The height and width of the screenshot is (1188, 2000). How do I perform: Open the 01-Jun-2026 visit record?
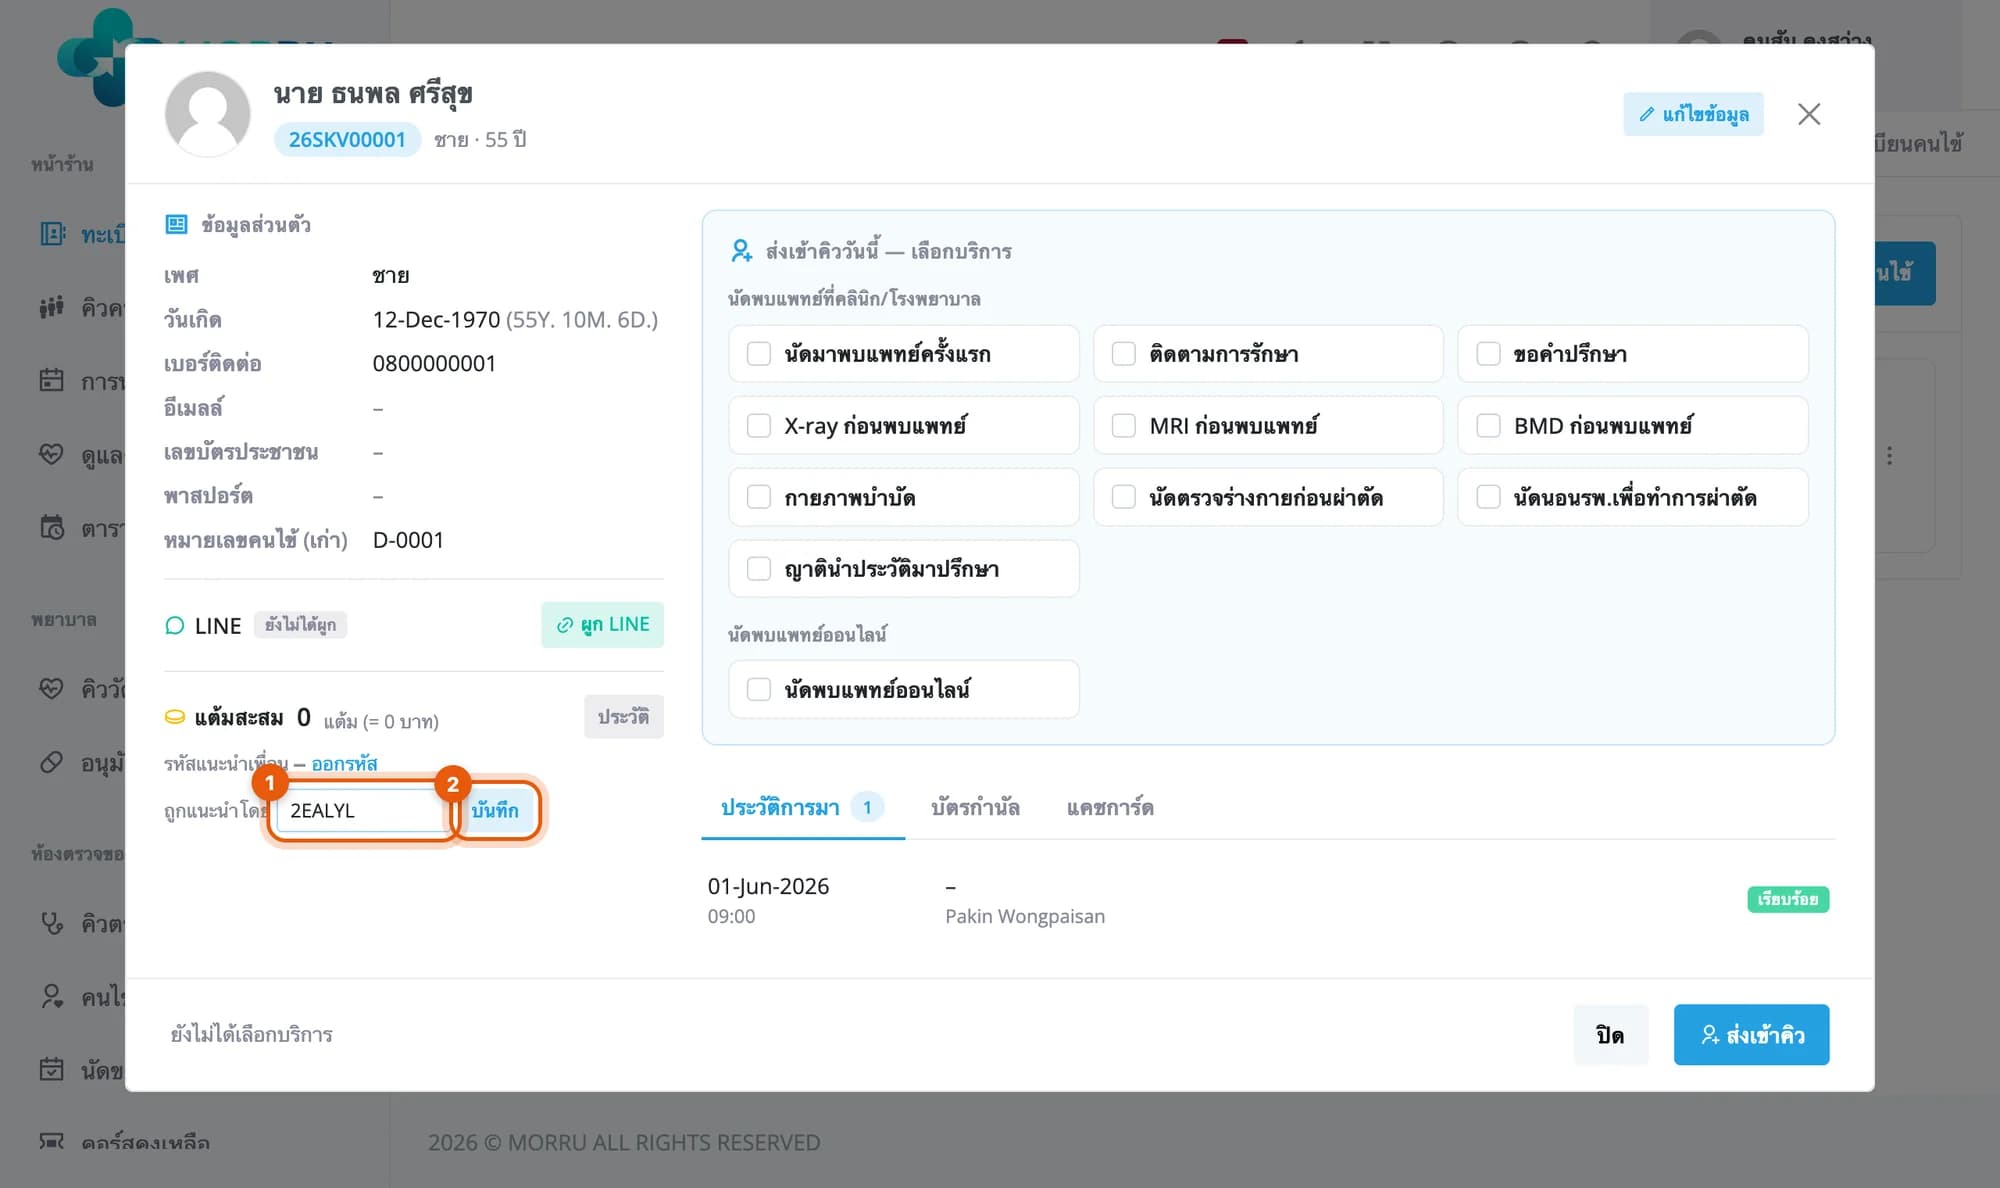click(x=1268, y=900)
